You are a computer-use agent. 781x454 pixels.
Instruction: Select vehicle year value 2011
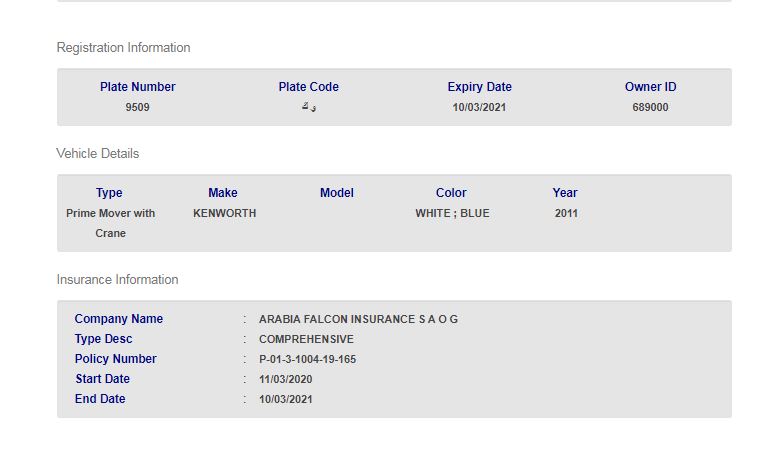coord(566,213)
